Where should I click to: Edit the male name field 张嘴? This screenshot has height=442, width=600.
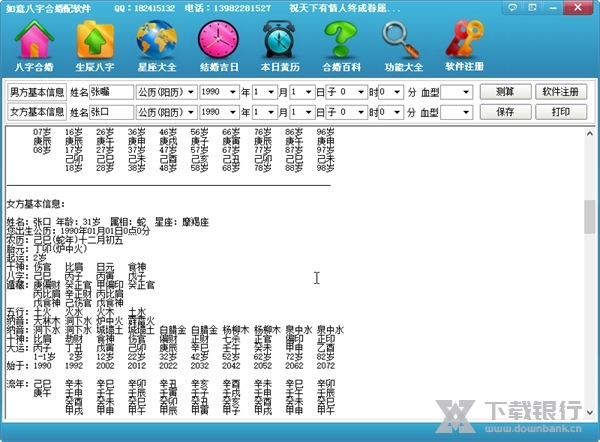[111, 92]
